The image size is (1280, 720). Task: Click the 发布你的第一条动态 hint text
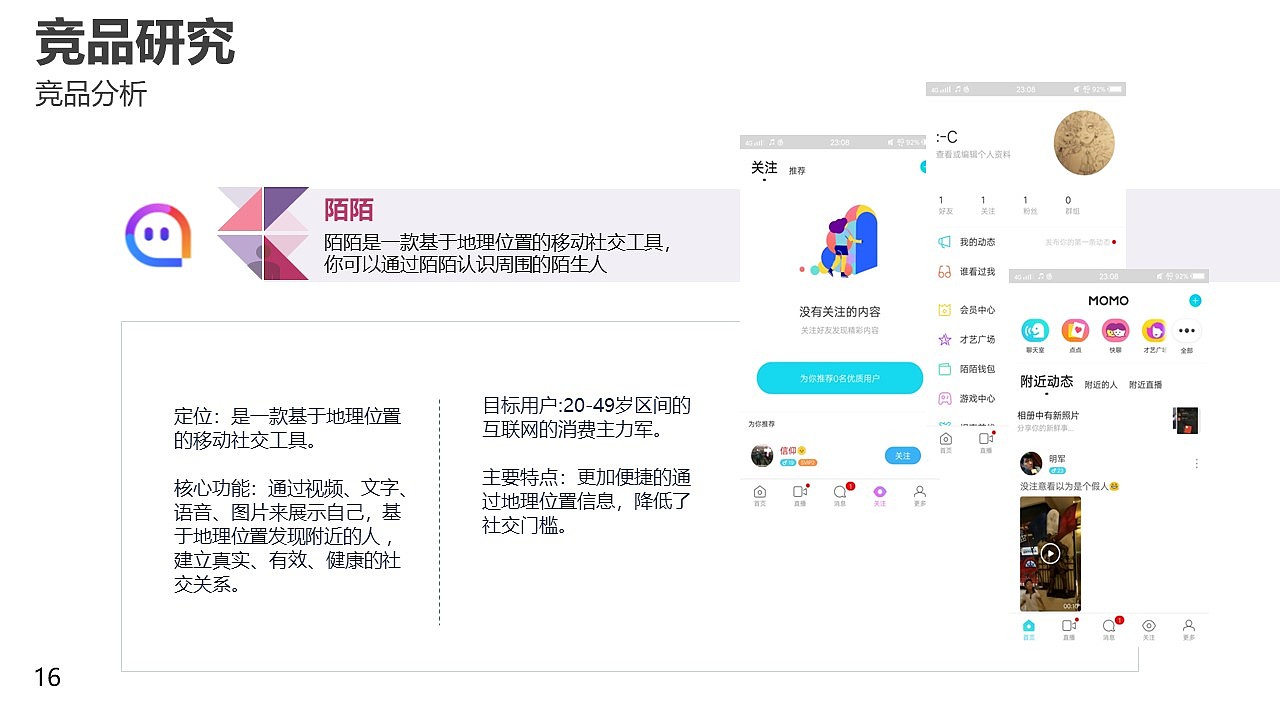tap(1077, 242)
